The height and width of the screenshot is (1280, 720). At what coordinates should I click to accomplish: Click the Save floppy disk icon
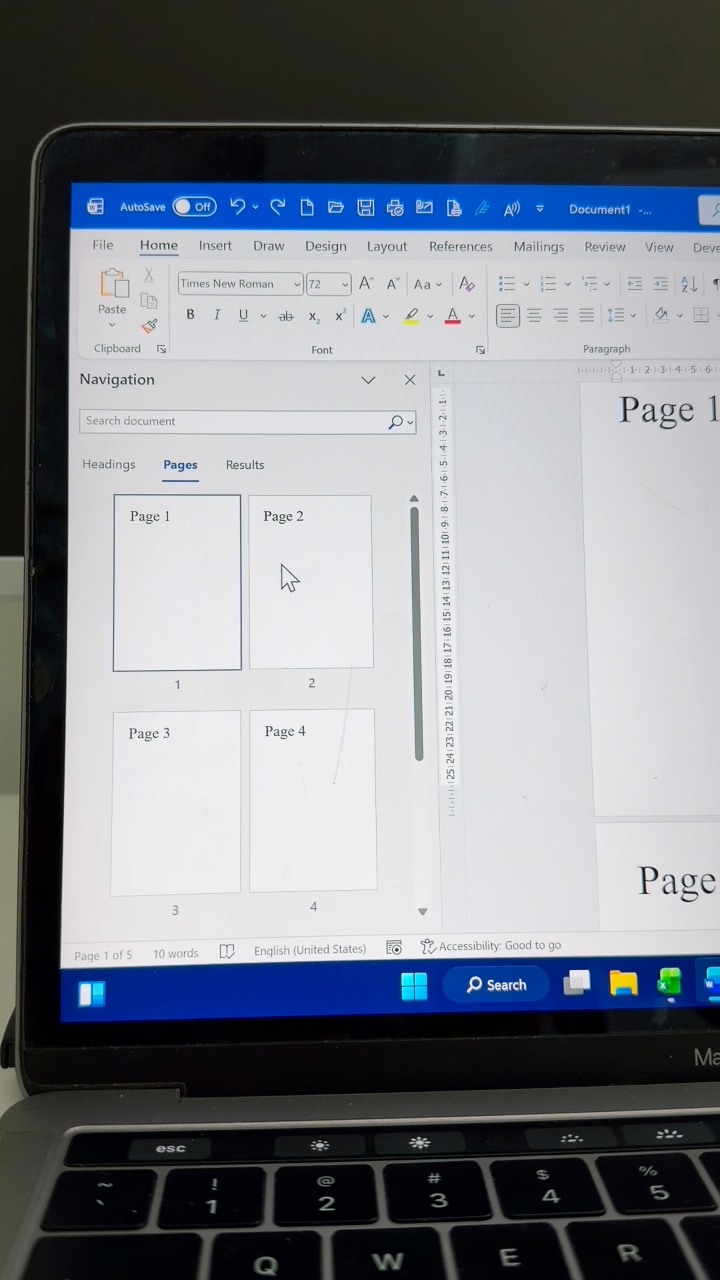pos(366,208)
